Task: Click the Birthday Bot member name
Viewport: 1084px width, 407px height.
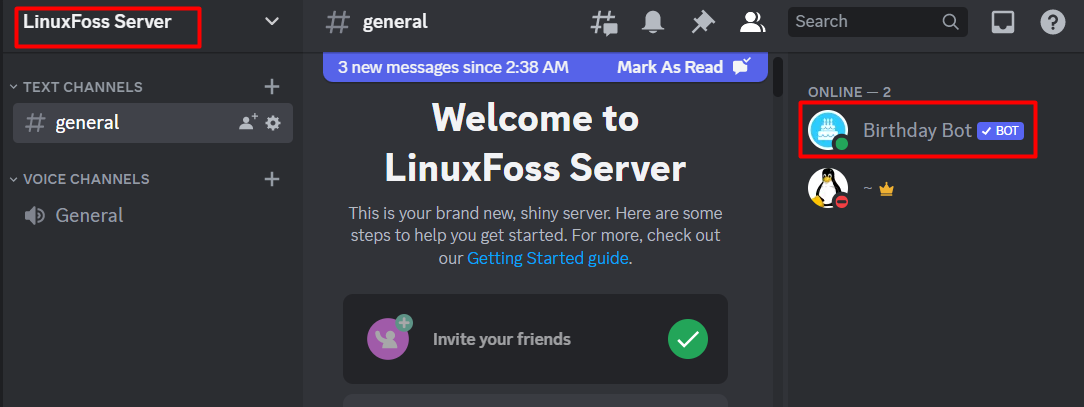Action: pos(917,130)
